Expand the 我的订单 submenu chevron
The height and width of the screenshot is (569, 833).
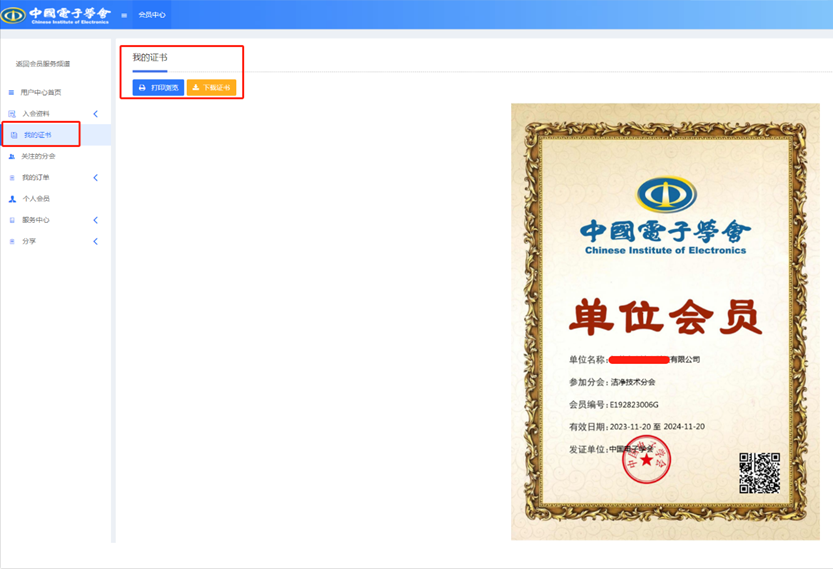pyautogui.click(x=96, y=177)
